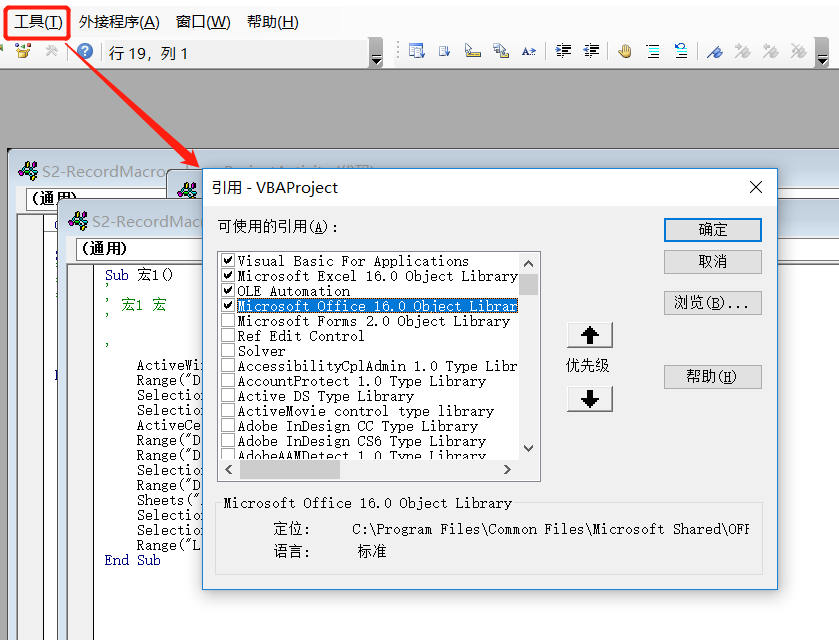Click the Next Bookmark icon
Screen dimensions: 839x640
pyautogui.click(x=742, y=51)
